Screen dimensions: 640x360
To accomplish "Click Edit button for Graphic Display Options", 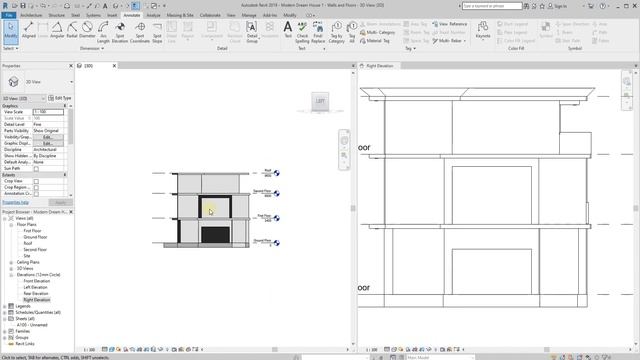I will coord(48,144).
